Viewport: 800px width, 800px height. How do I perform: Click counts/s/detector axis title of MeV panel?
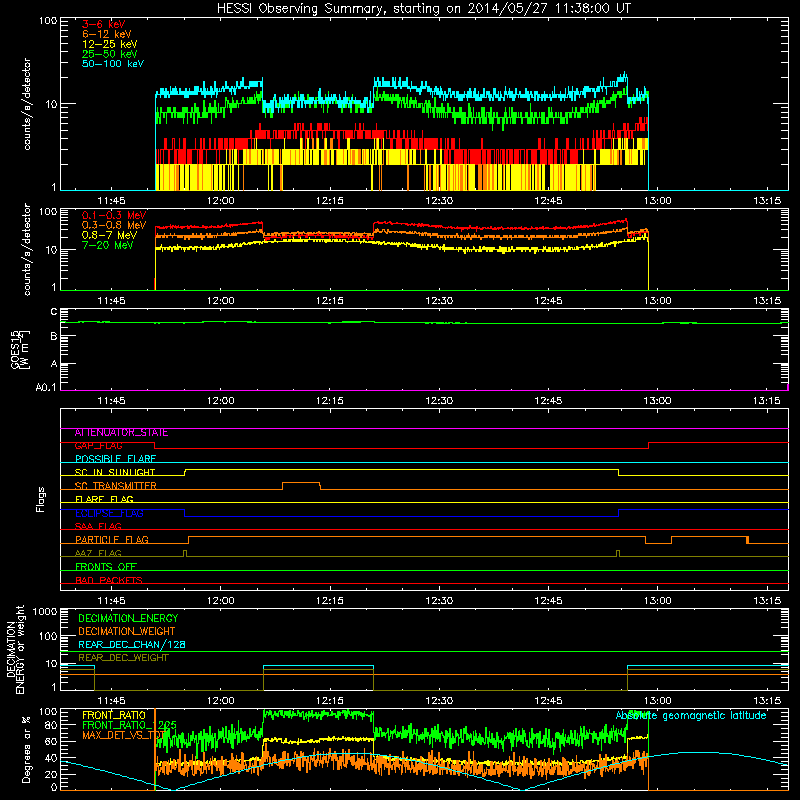coord(27,249)
